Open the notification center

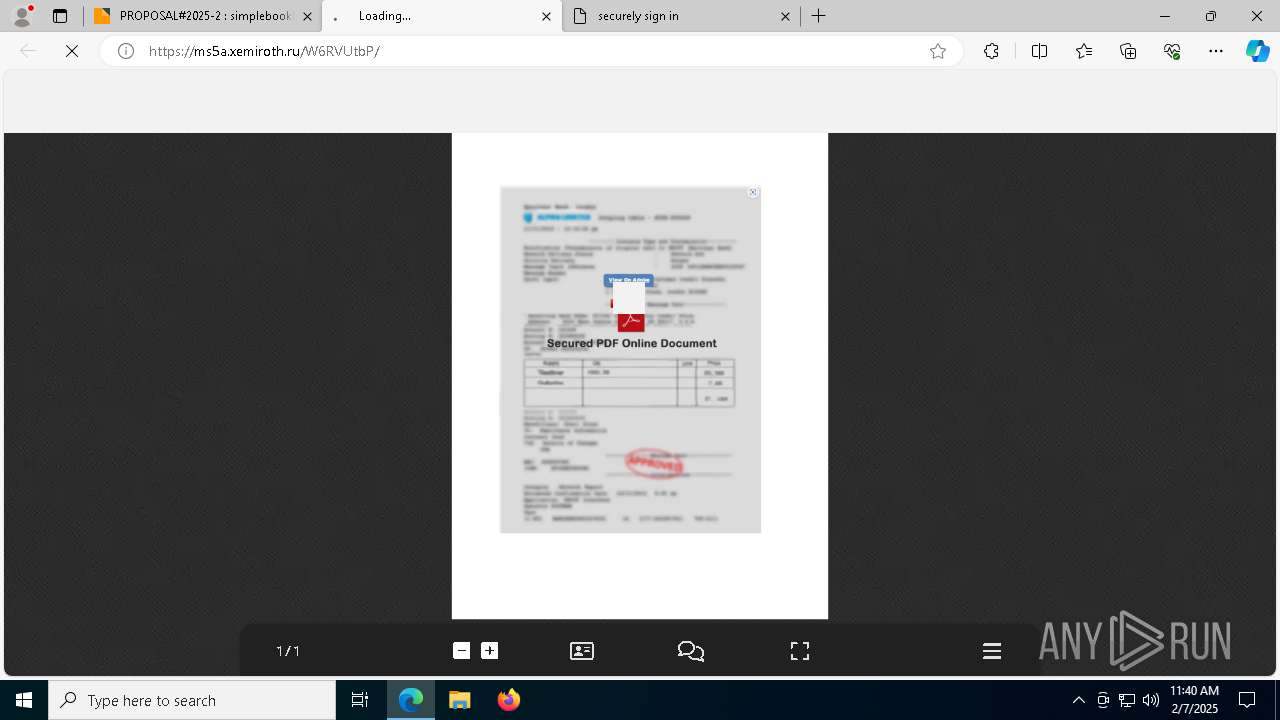(x=1247, y=700)
